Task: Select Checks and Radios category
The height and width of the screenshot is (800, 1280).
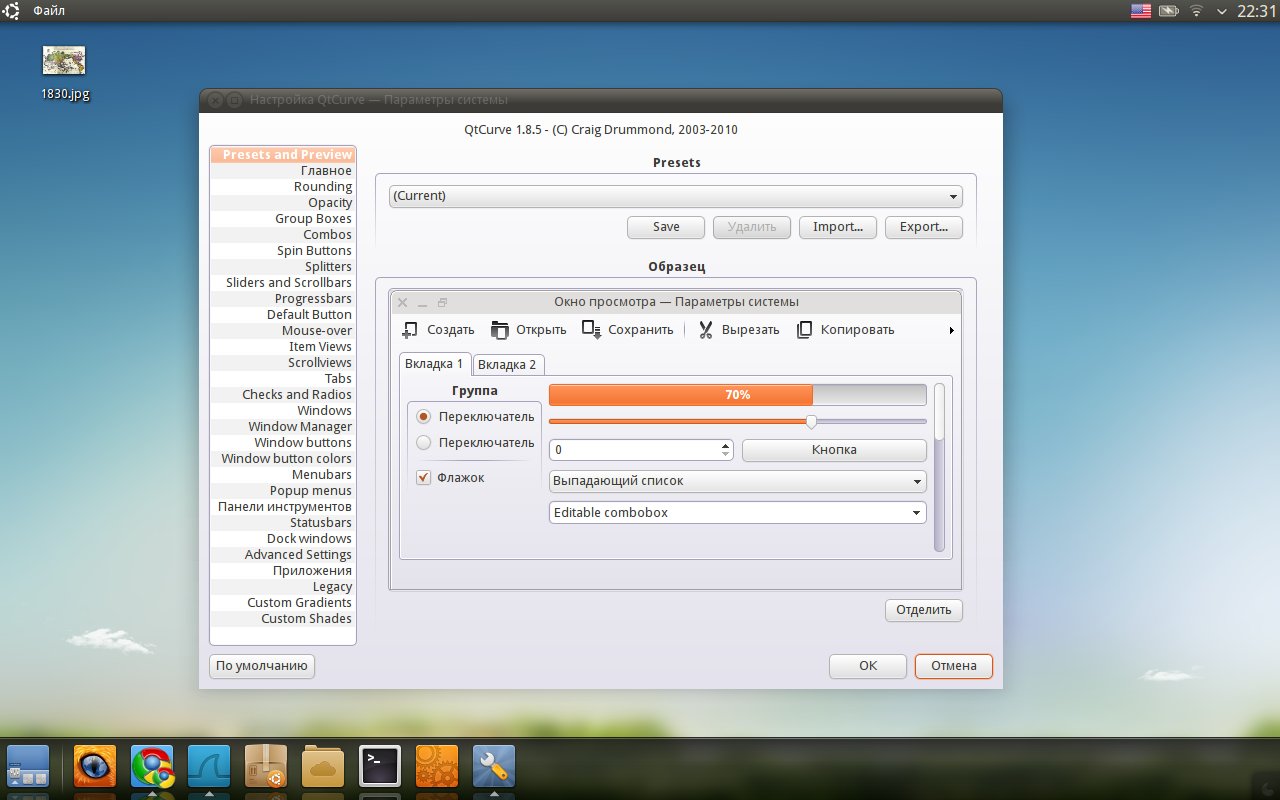Action: coord(283,395)
